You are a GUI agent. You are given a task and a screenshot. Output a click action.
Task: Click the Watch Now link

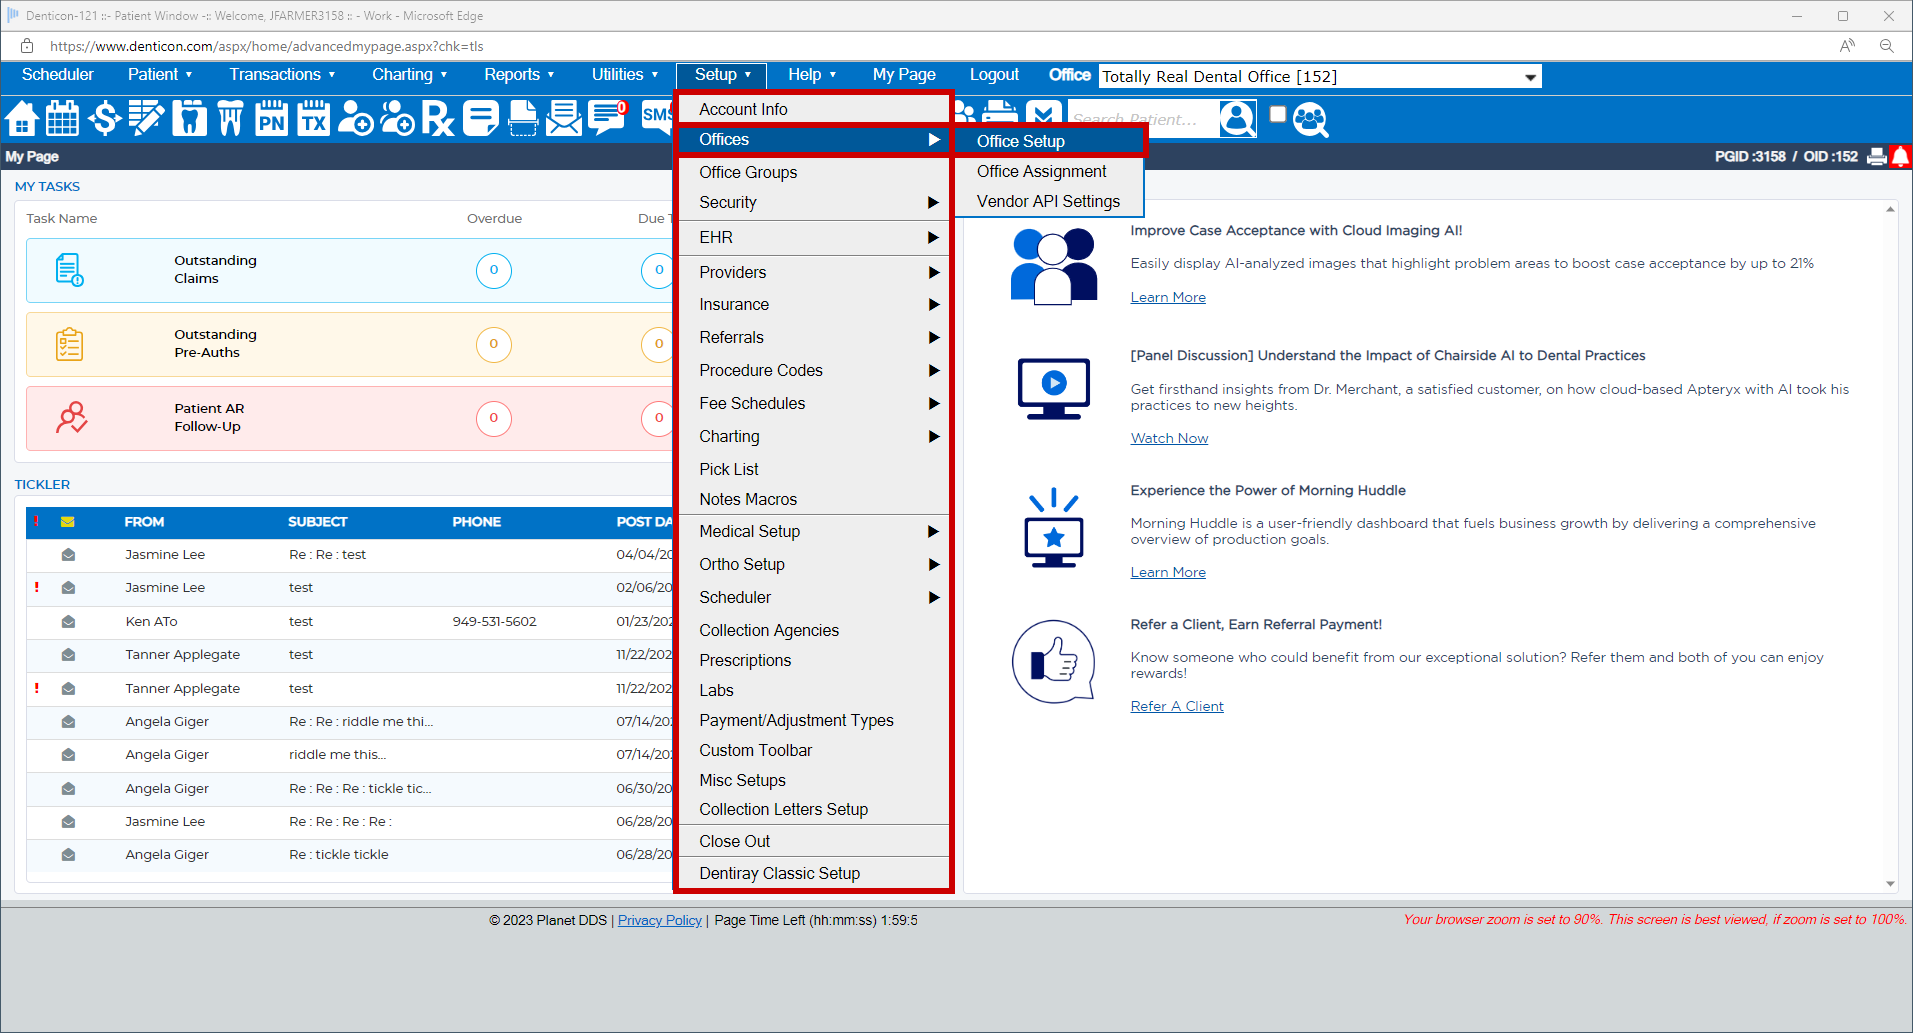click(x=1168, y=439)
